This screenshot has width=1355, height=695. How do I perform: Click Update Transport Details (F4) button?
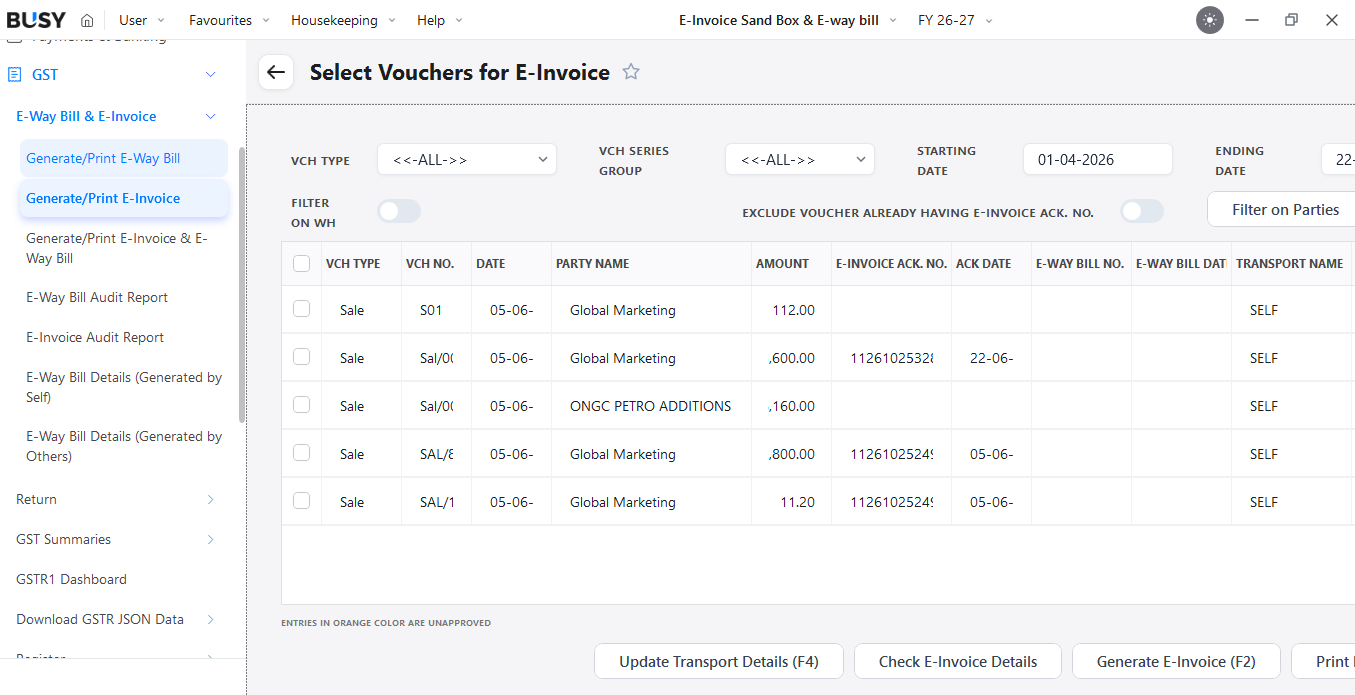[x=719, y=661]
